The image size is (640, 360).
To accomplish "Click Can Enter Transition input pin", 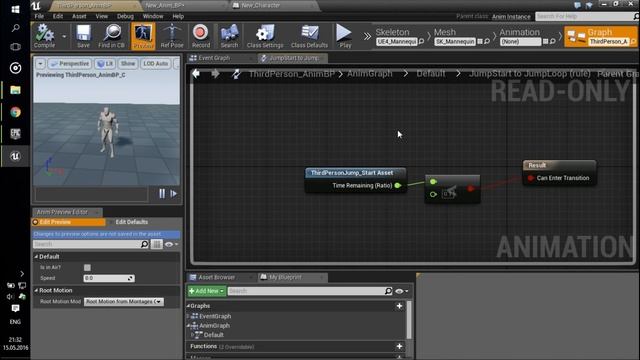I will point(531,178).
